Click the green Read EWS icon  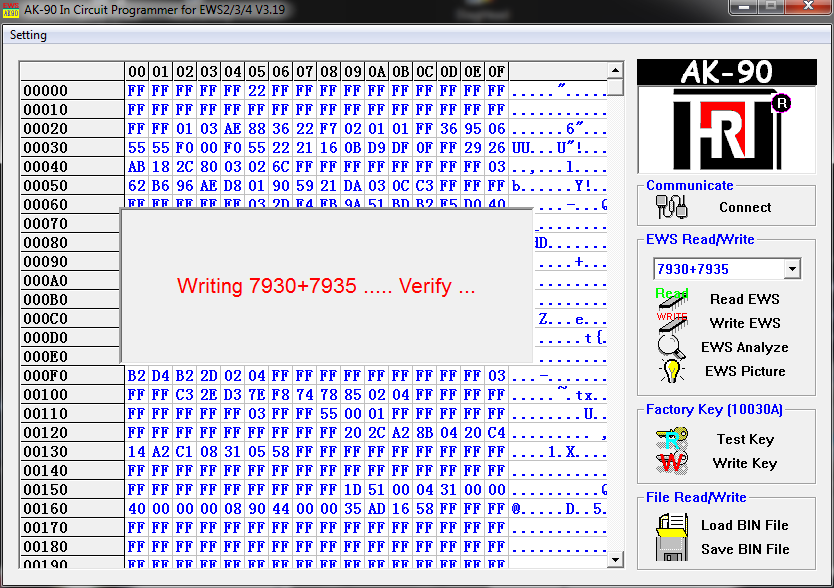pos(671,298)
